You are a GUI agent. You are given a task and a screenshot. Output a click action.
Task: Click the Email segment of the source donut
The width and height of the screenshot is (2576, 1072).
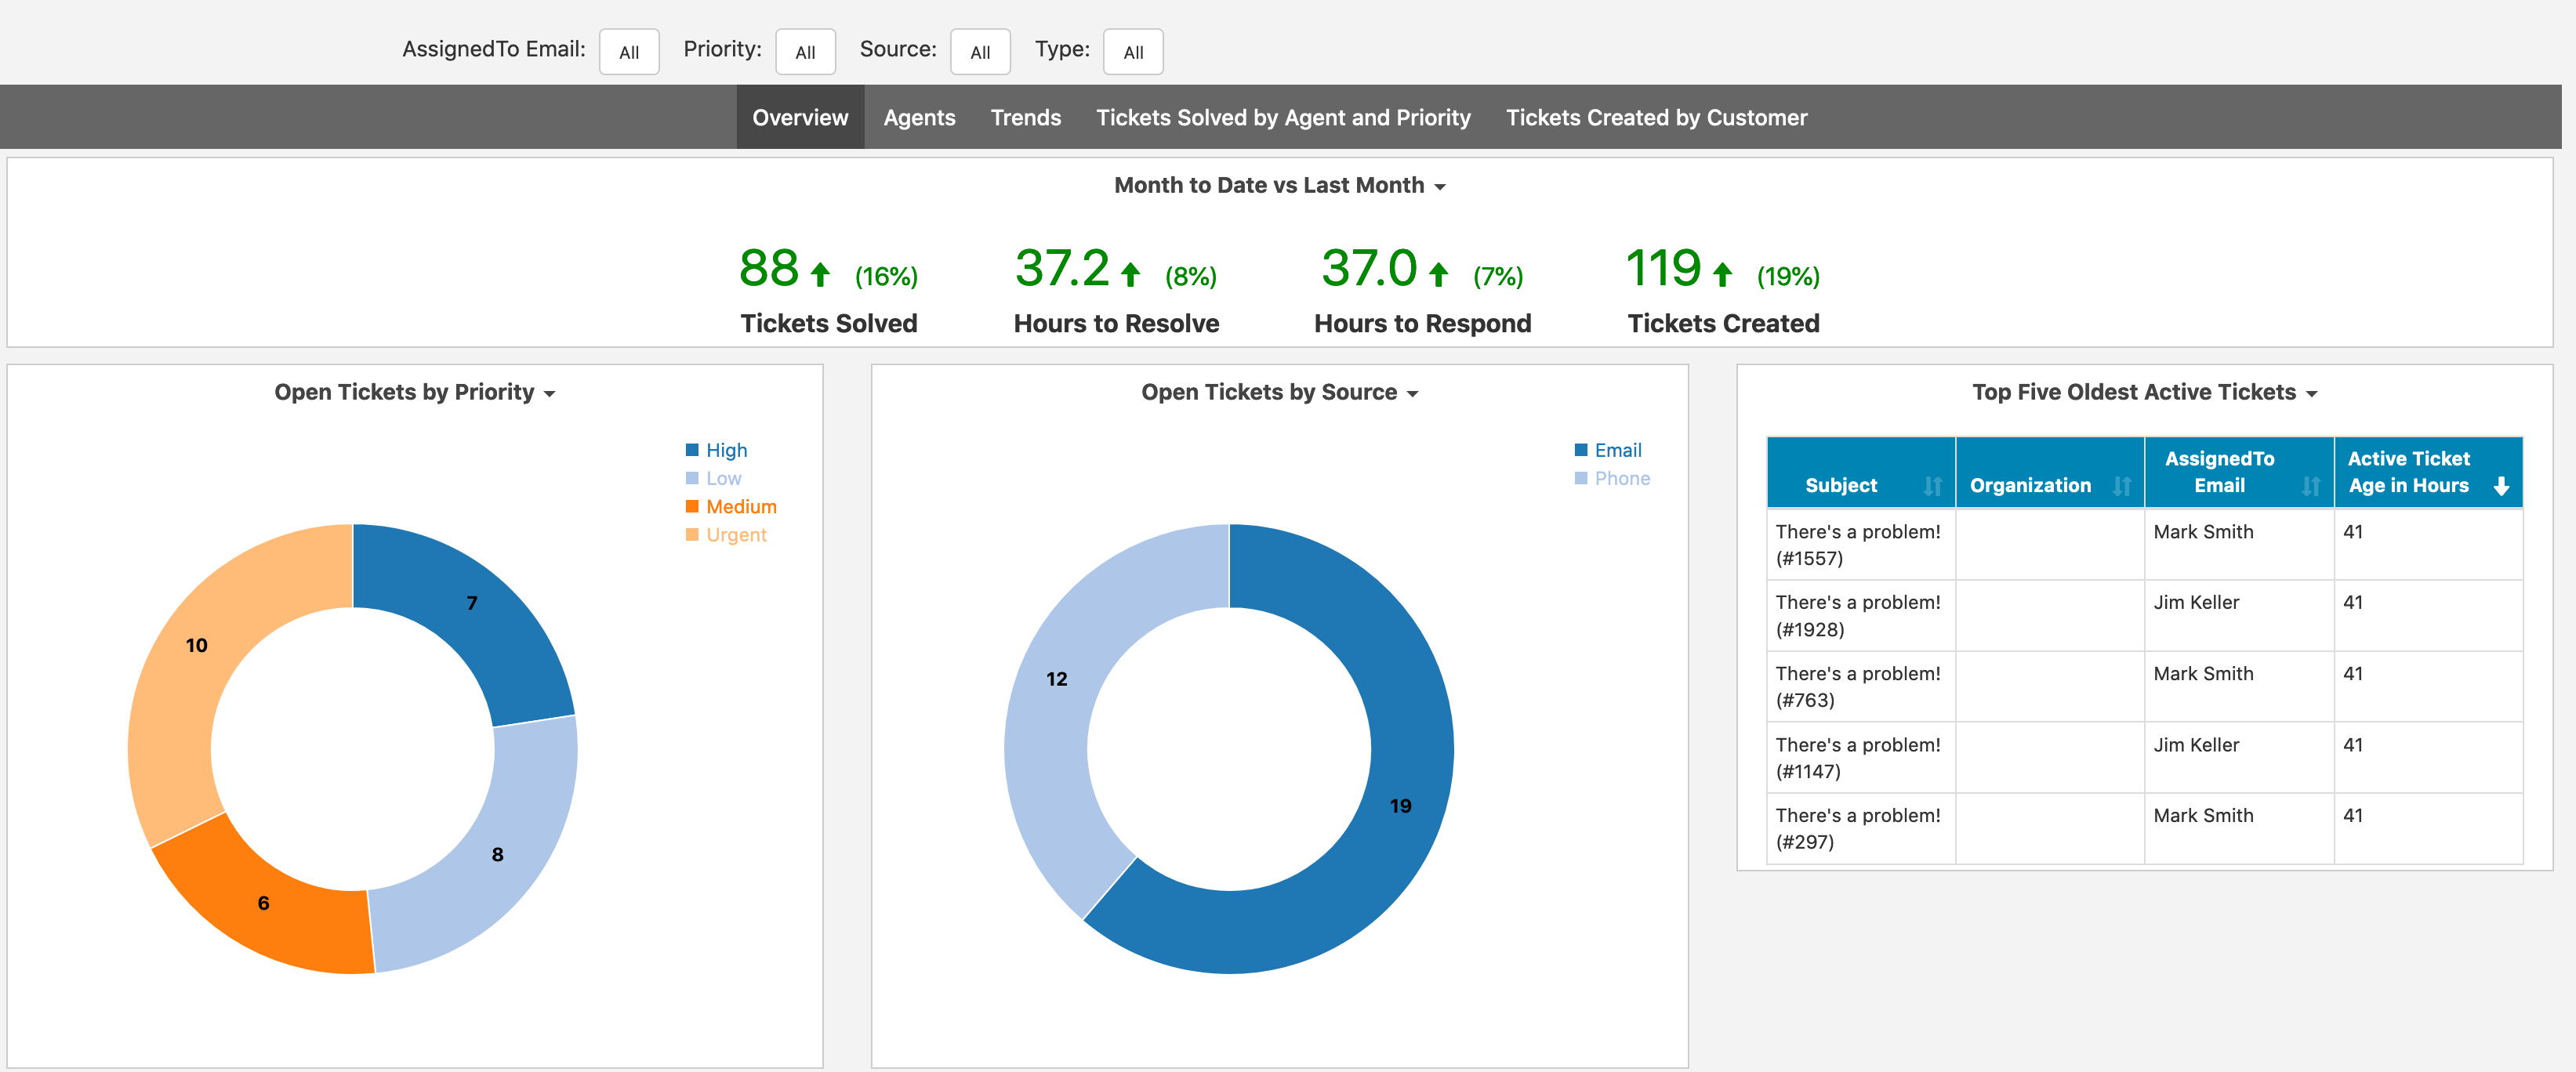pyautogui.click(x=1400, y=805)
